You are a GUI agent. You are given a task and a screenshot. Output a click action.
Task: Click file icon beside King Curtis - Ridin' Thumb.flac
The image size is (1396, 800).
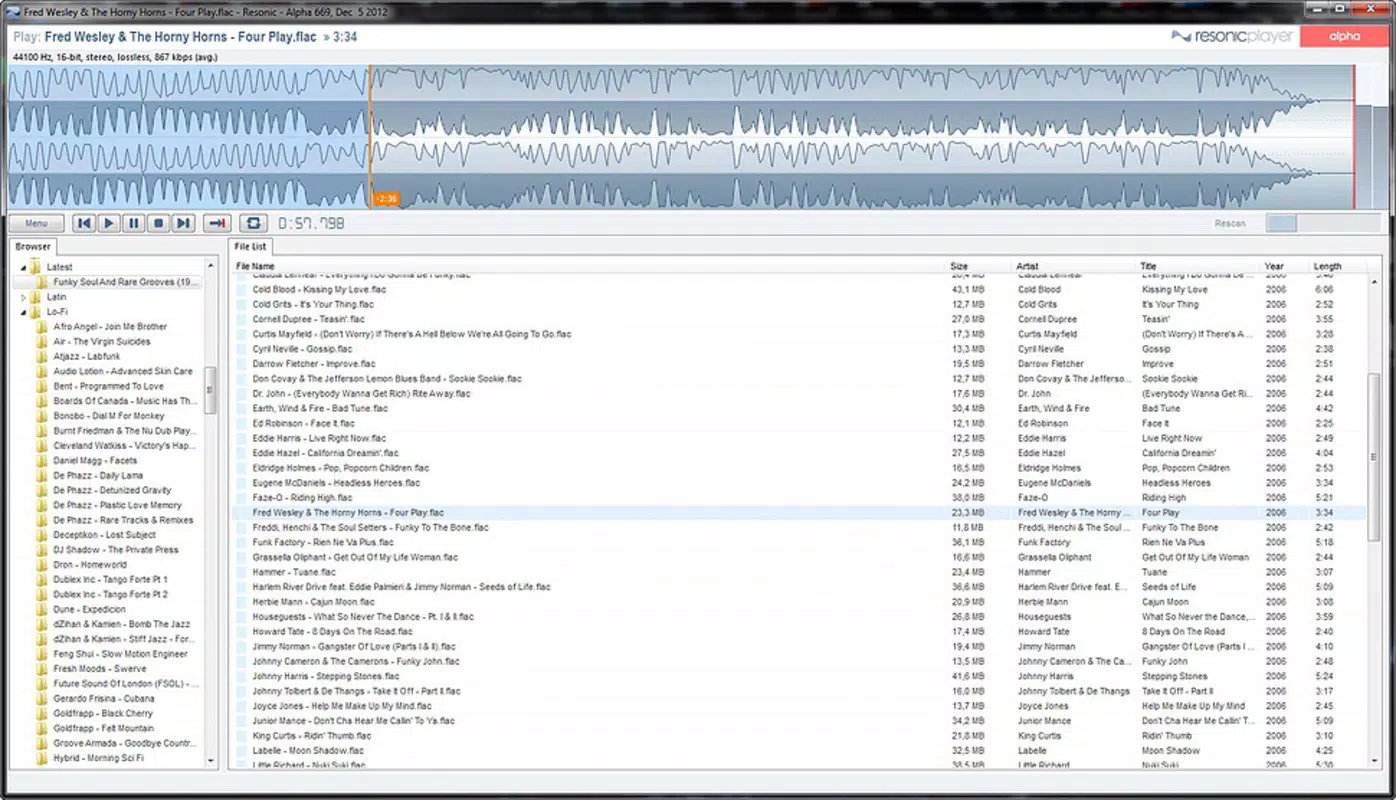(242, 736)
